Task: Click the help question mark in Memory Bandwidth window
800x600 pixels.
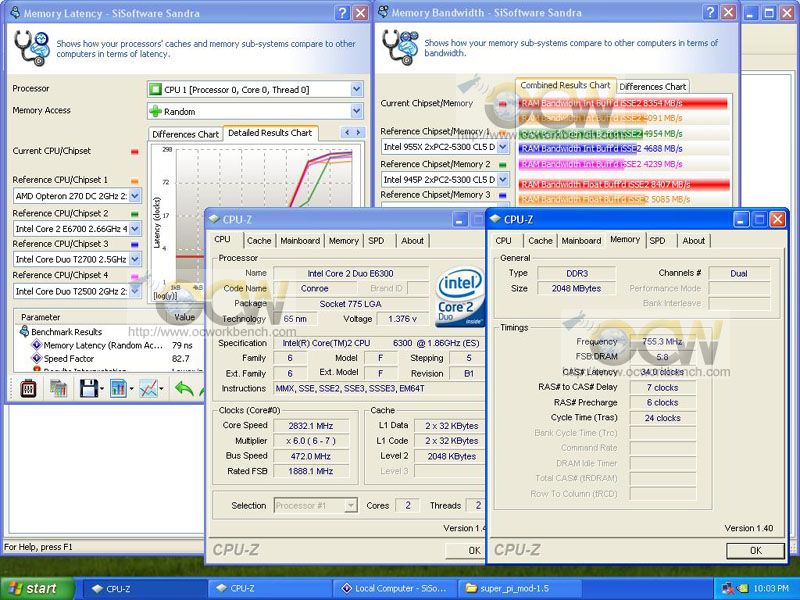Action: point(710,12)
